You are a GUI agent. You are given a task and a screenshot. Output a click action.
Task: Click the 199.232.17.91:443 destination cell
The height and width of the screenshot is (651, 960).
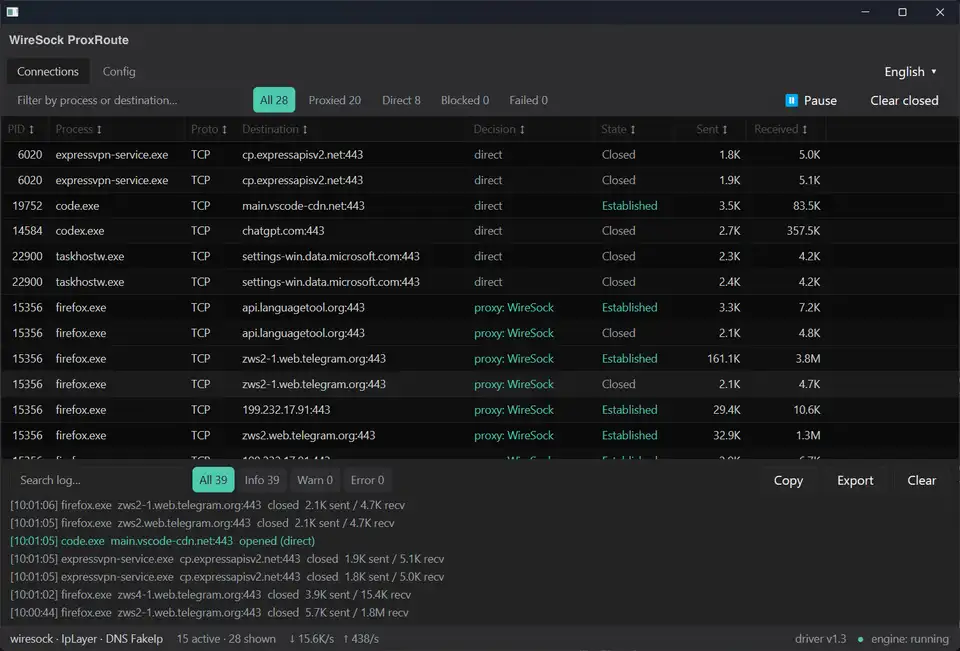[x=286, y=410]
